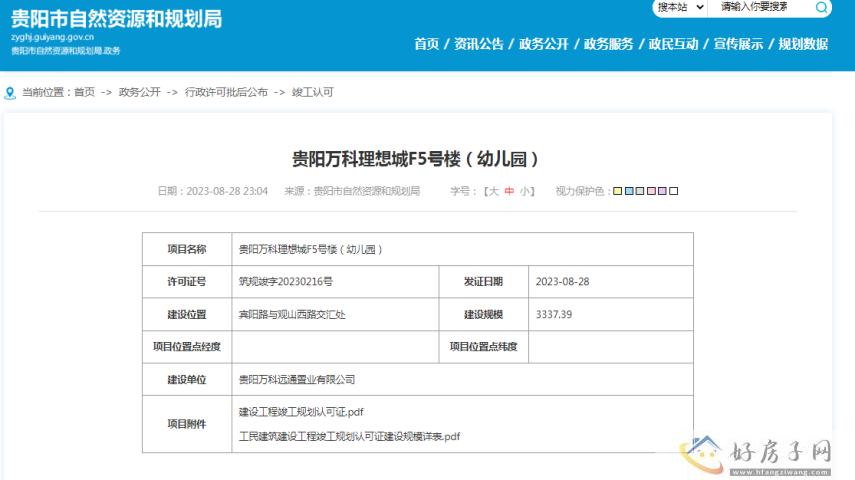Screen dimensions: 855x480
Task: Select the blue eye-protection color
Action: 629,191
